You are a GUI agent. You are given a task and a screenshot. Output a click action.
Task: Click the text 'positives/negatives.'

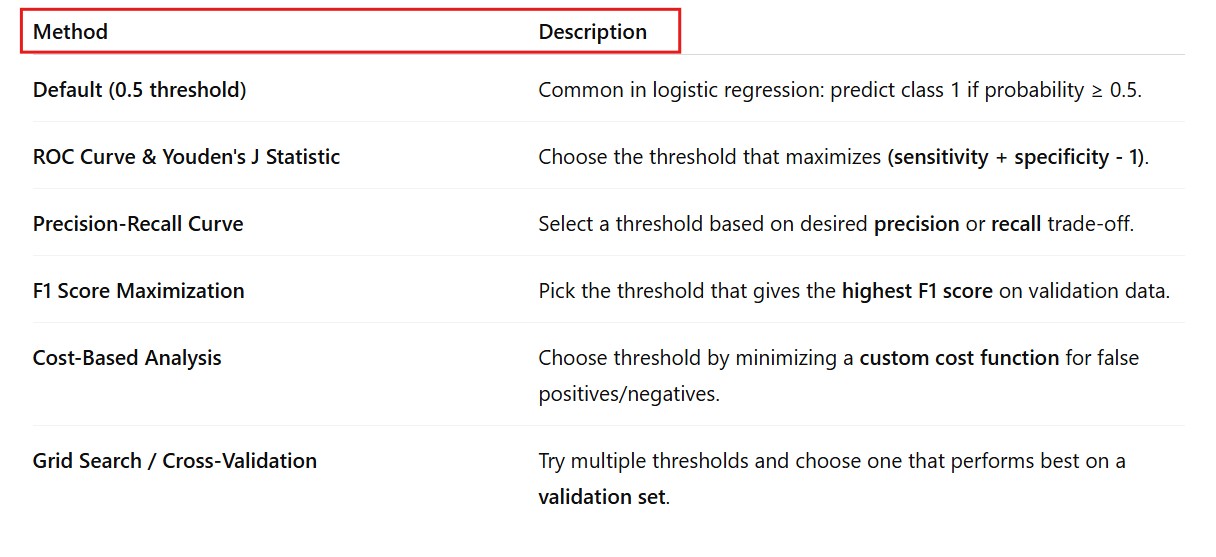pyautogui.click(x=628, y=394)
